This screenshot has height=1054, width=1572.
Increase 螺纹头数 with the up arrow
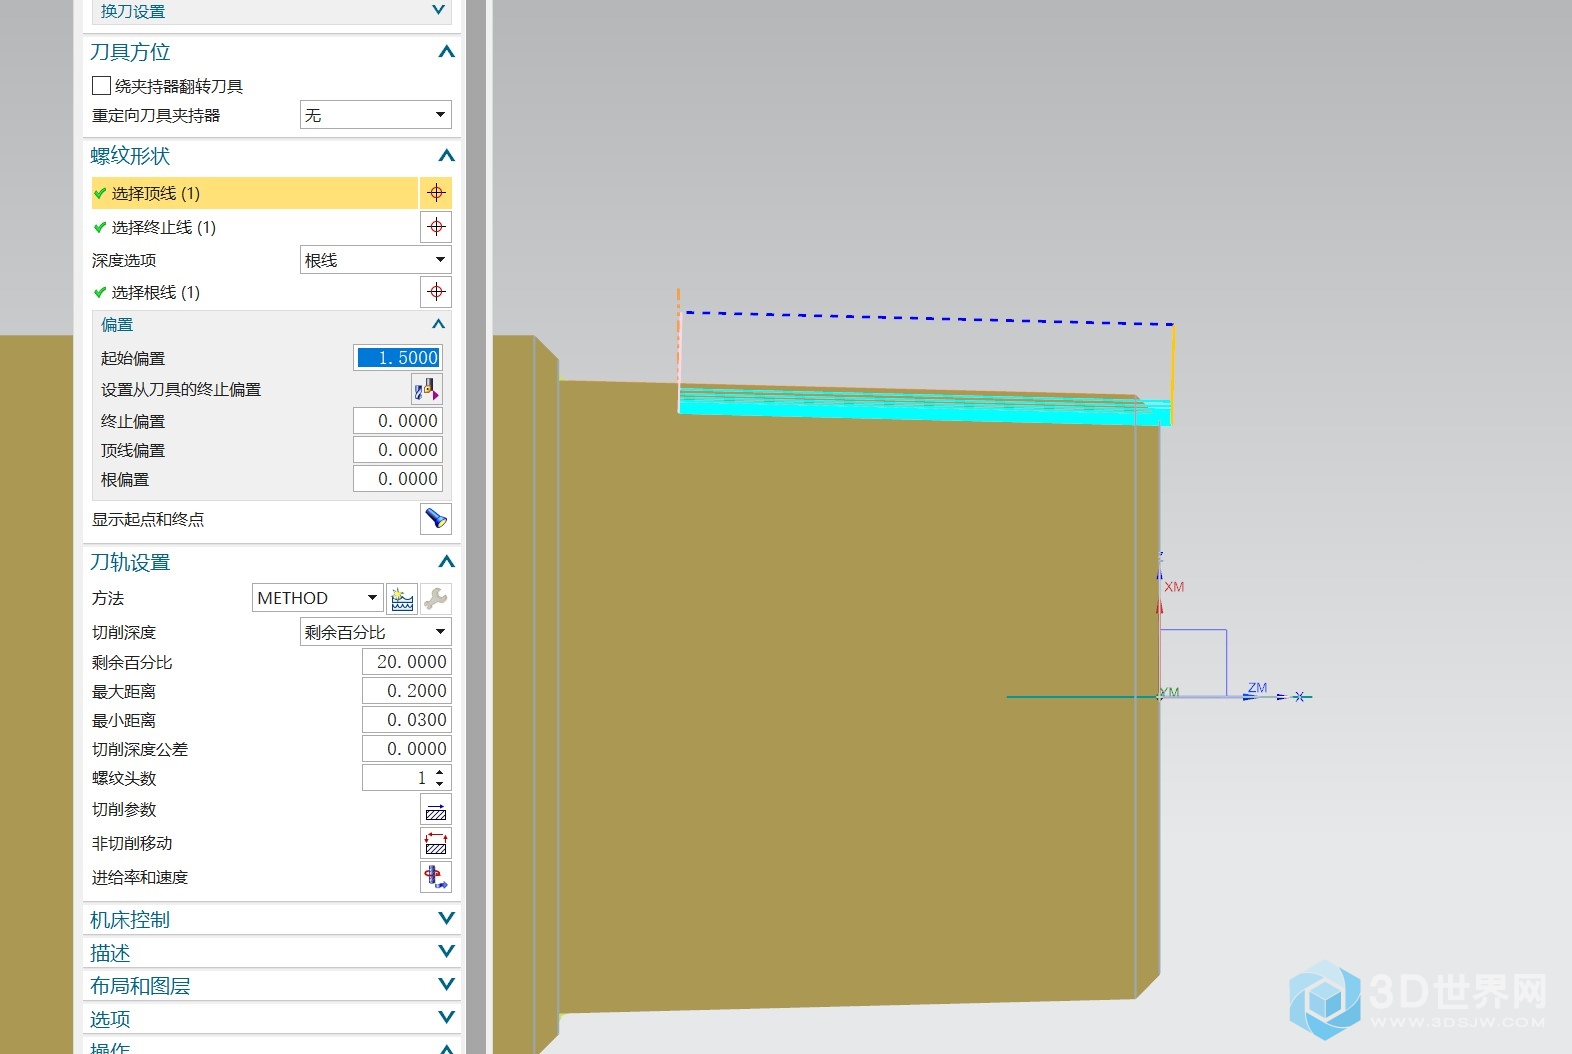(x=440, y=773)
